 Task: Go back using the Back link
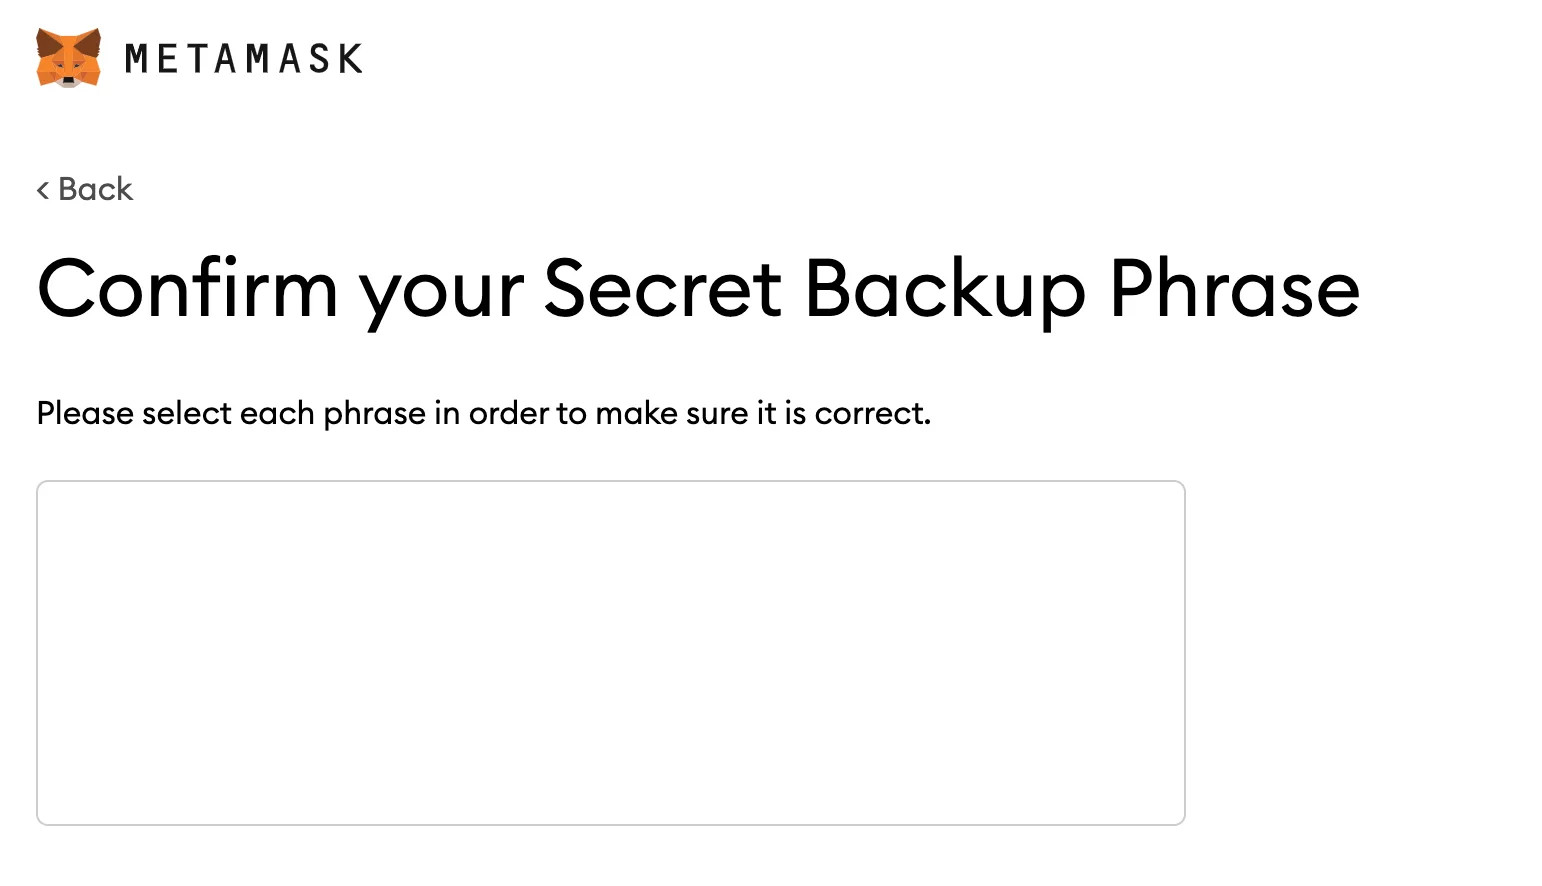click(85, 189)
